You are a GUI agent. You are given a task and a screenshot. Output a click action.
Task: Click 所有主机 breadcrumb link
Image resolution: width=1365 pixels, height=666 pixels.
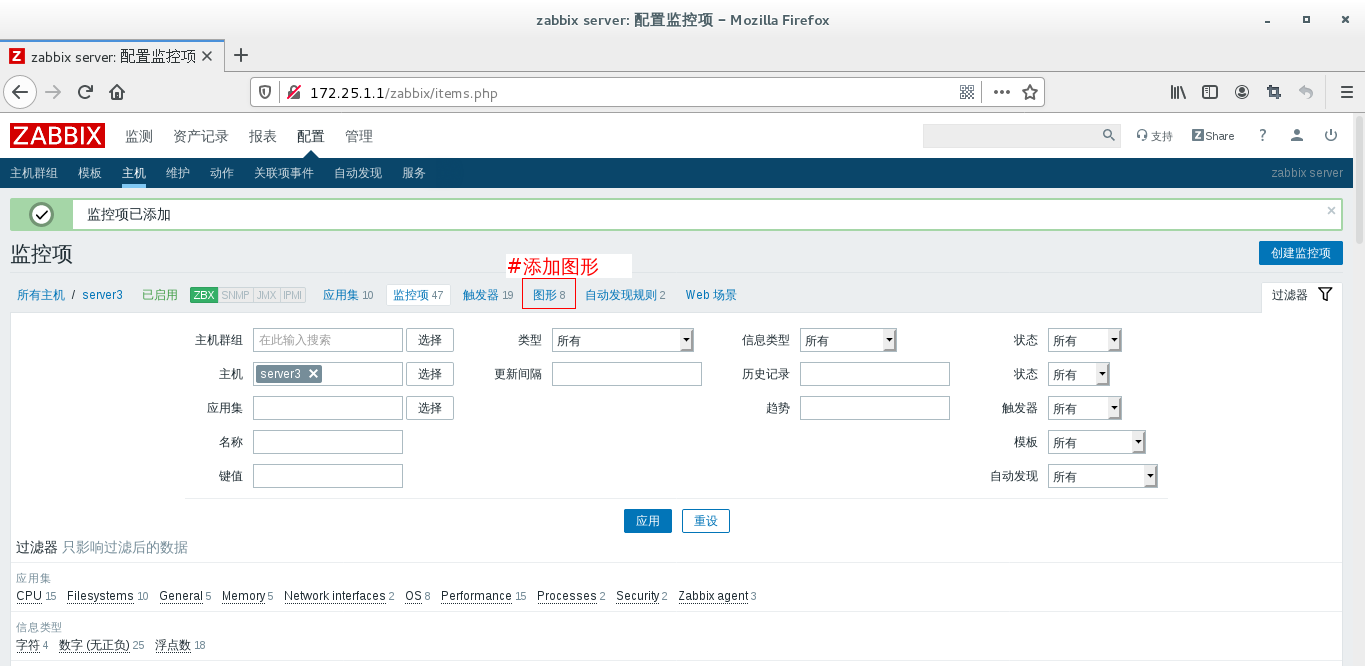[x=41, y=295]
